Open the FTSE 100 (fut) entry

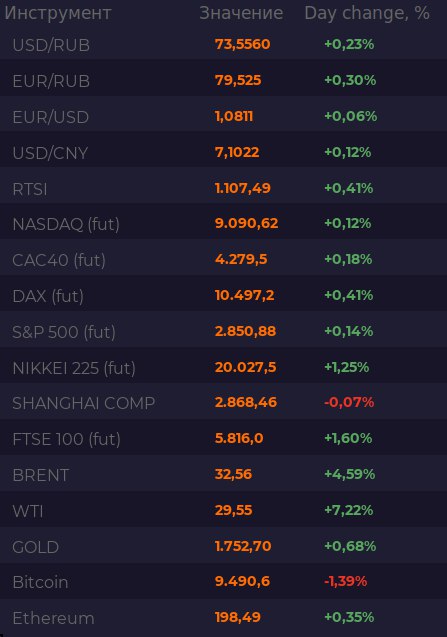click(66, 439)
